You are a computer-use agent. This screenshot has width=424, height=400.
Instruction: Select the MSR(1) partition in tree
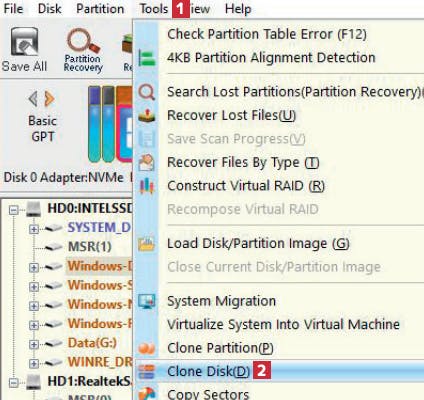pos(89,247)
